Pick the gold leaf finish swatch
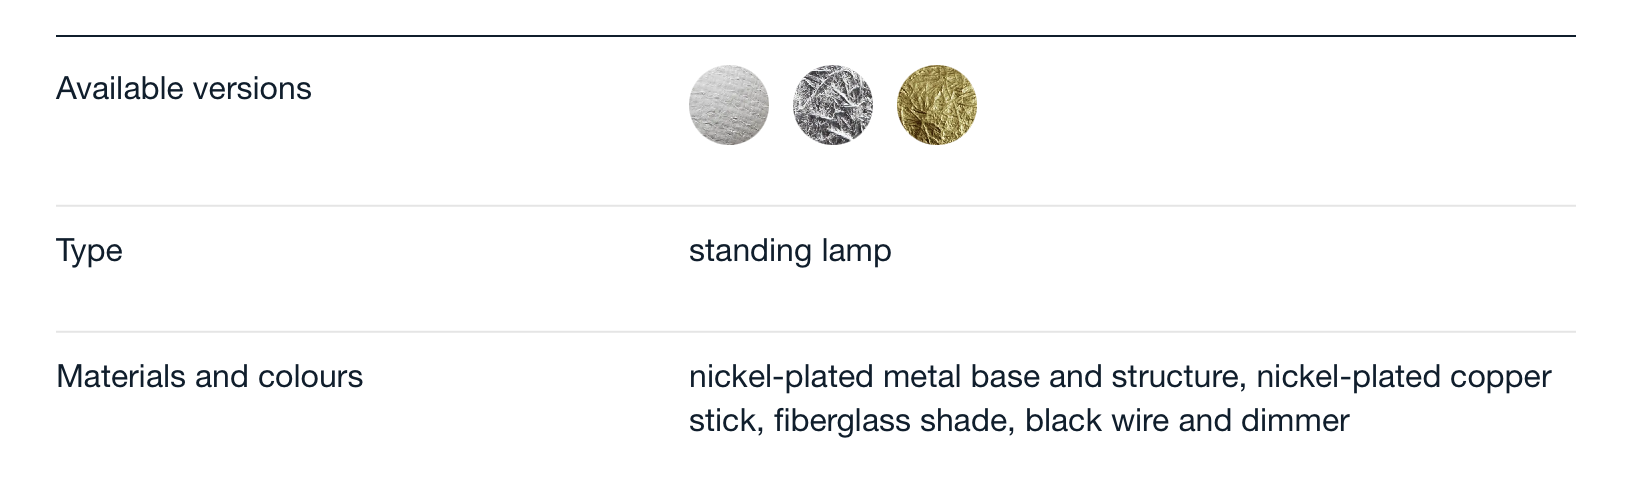This screenshot has width=1638, height=496. [x=937, y=105]
